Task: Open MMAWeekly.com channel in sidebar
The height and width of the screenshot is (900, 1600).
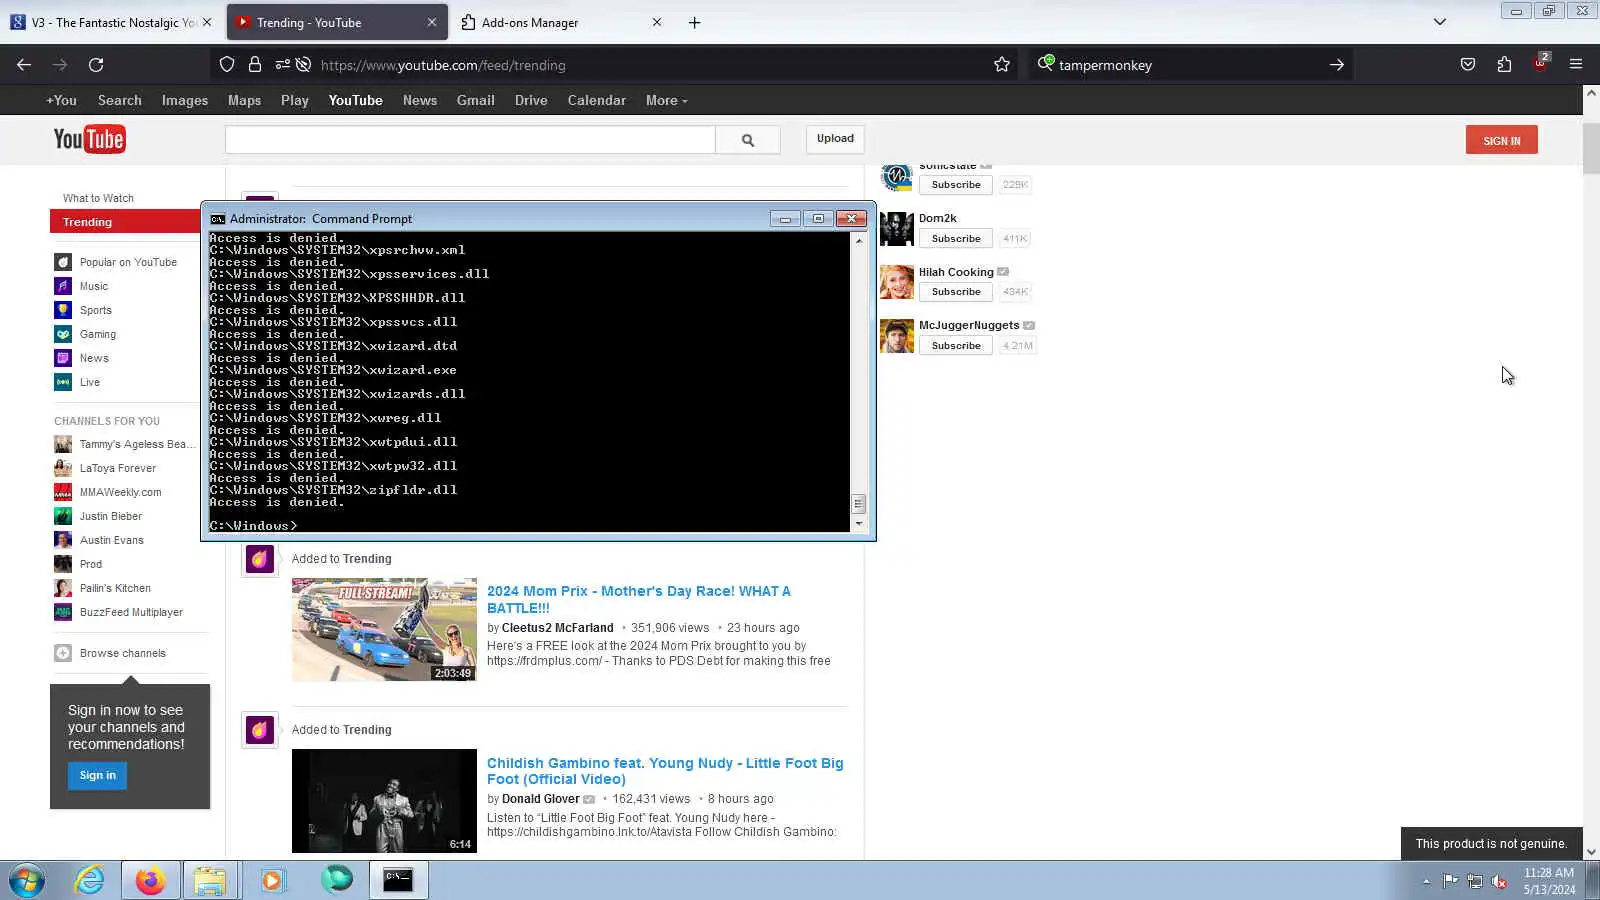Action: 120,492
